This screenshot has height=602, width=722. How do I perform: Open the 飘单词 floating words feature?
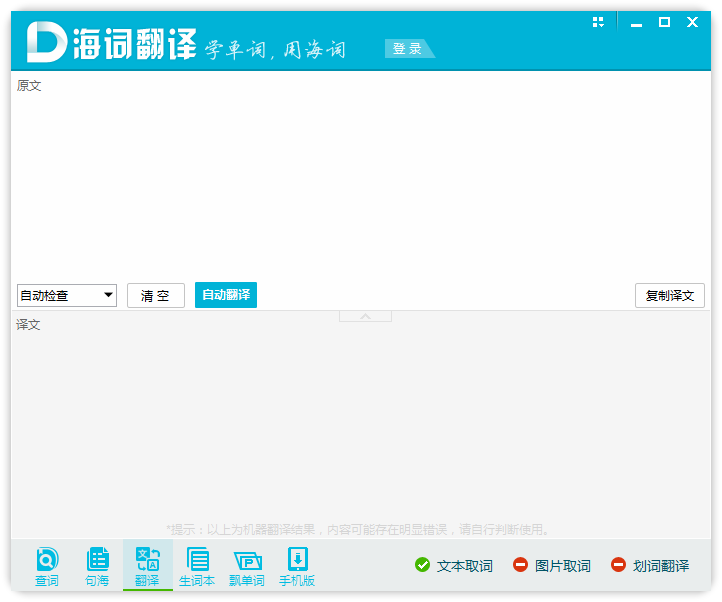247,566
